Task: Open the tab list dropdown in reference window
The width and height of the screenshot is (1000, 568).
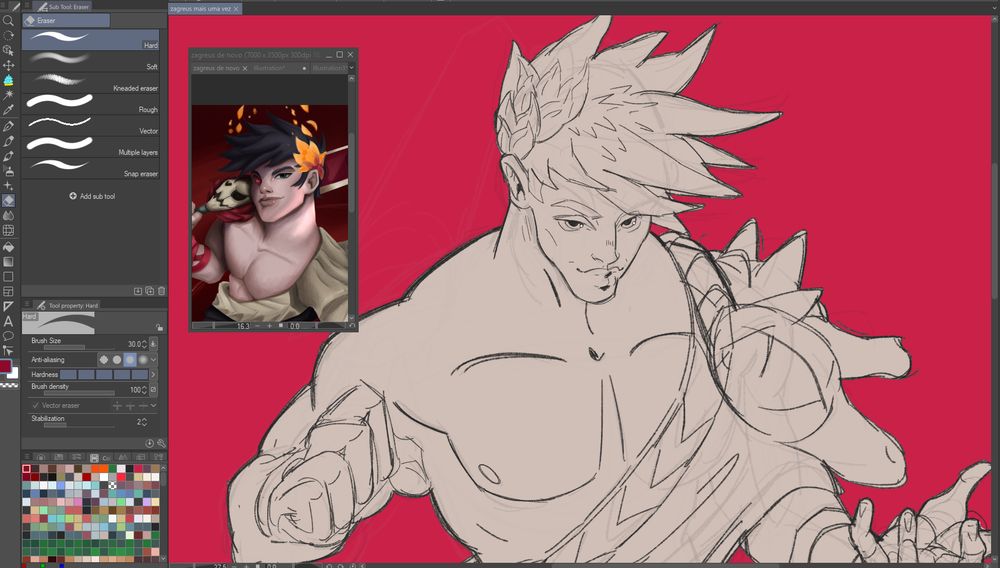Action: point(351,68)
